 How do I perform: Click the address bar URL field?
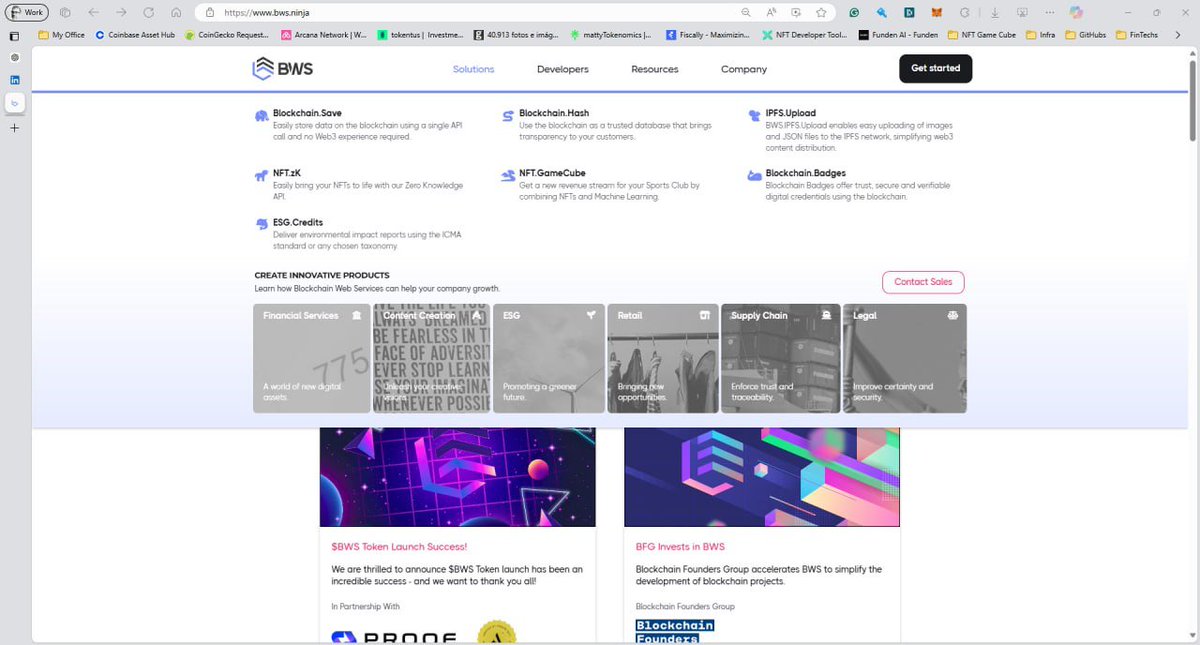pyautogui.click(x=515, y=12)
